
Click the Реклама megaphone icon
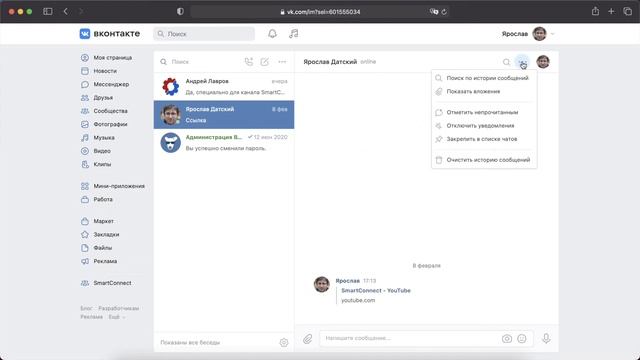84,261
